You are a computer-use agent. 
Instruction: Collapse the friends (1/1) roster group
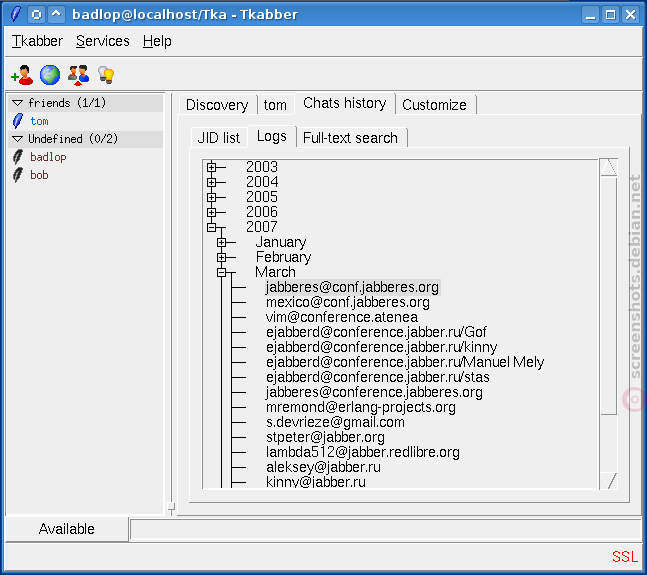point(18,103)
